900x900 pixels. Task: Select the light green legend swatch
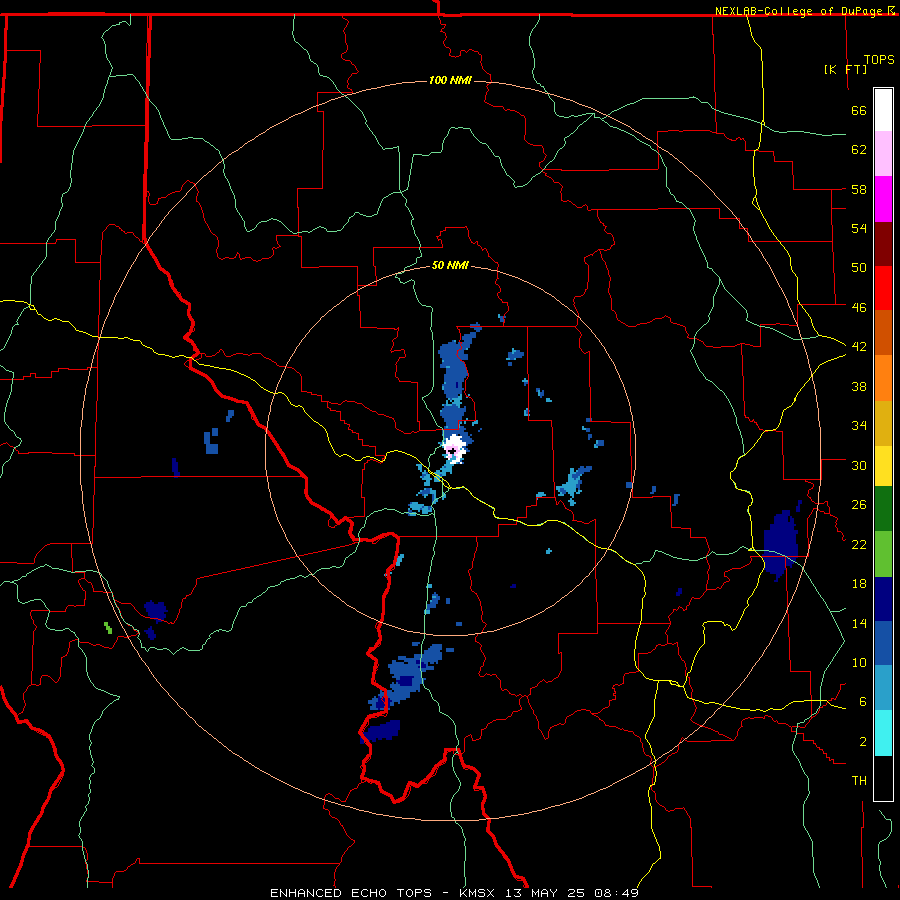[883, 553]
